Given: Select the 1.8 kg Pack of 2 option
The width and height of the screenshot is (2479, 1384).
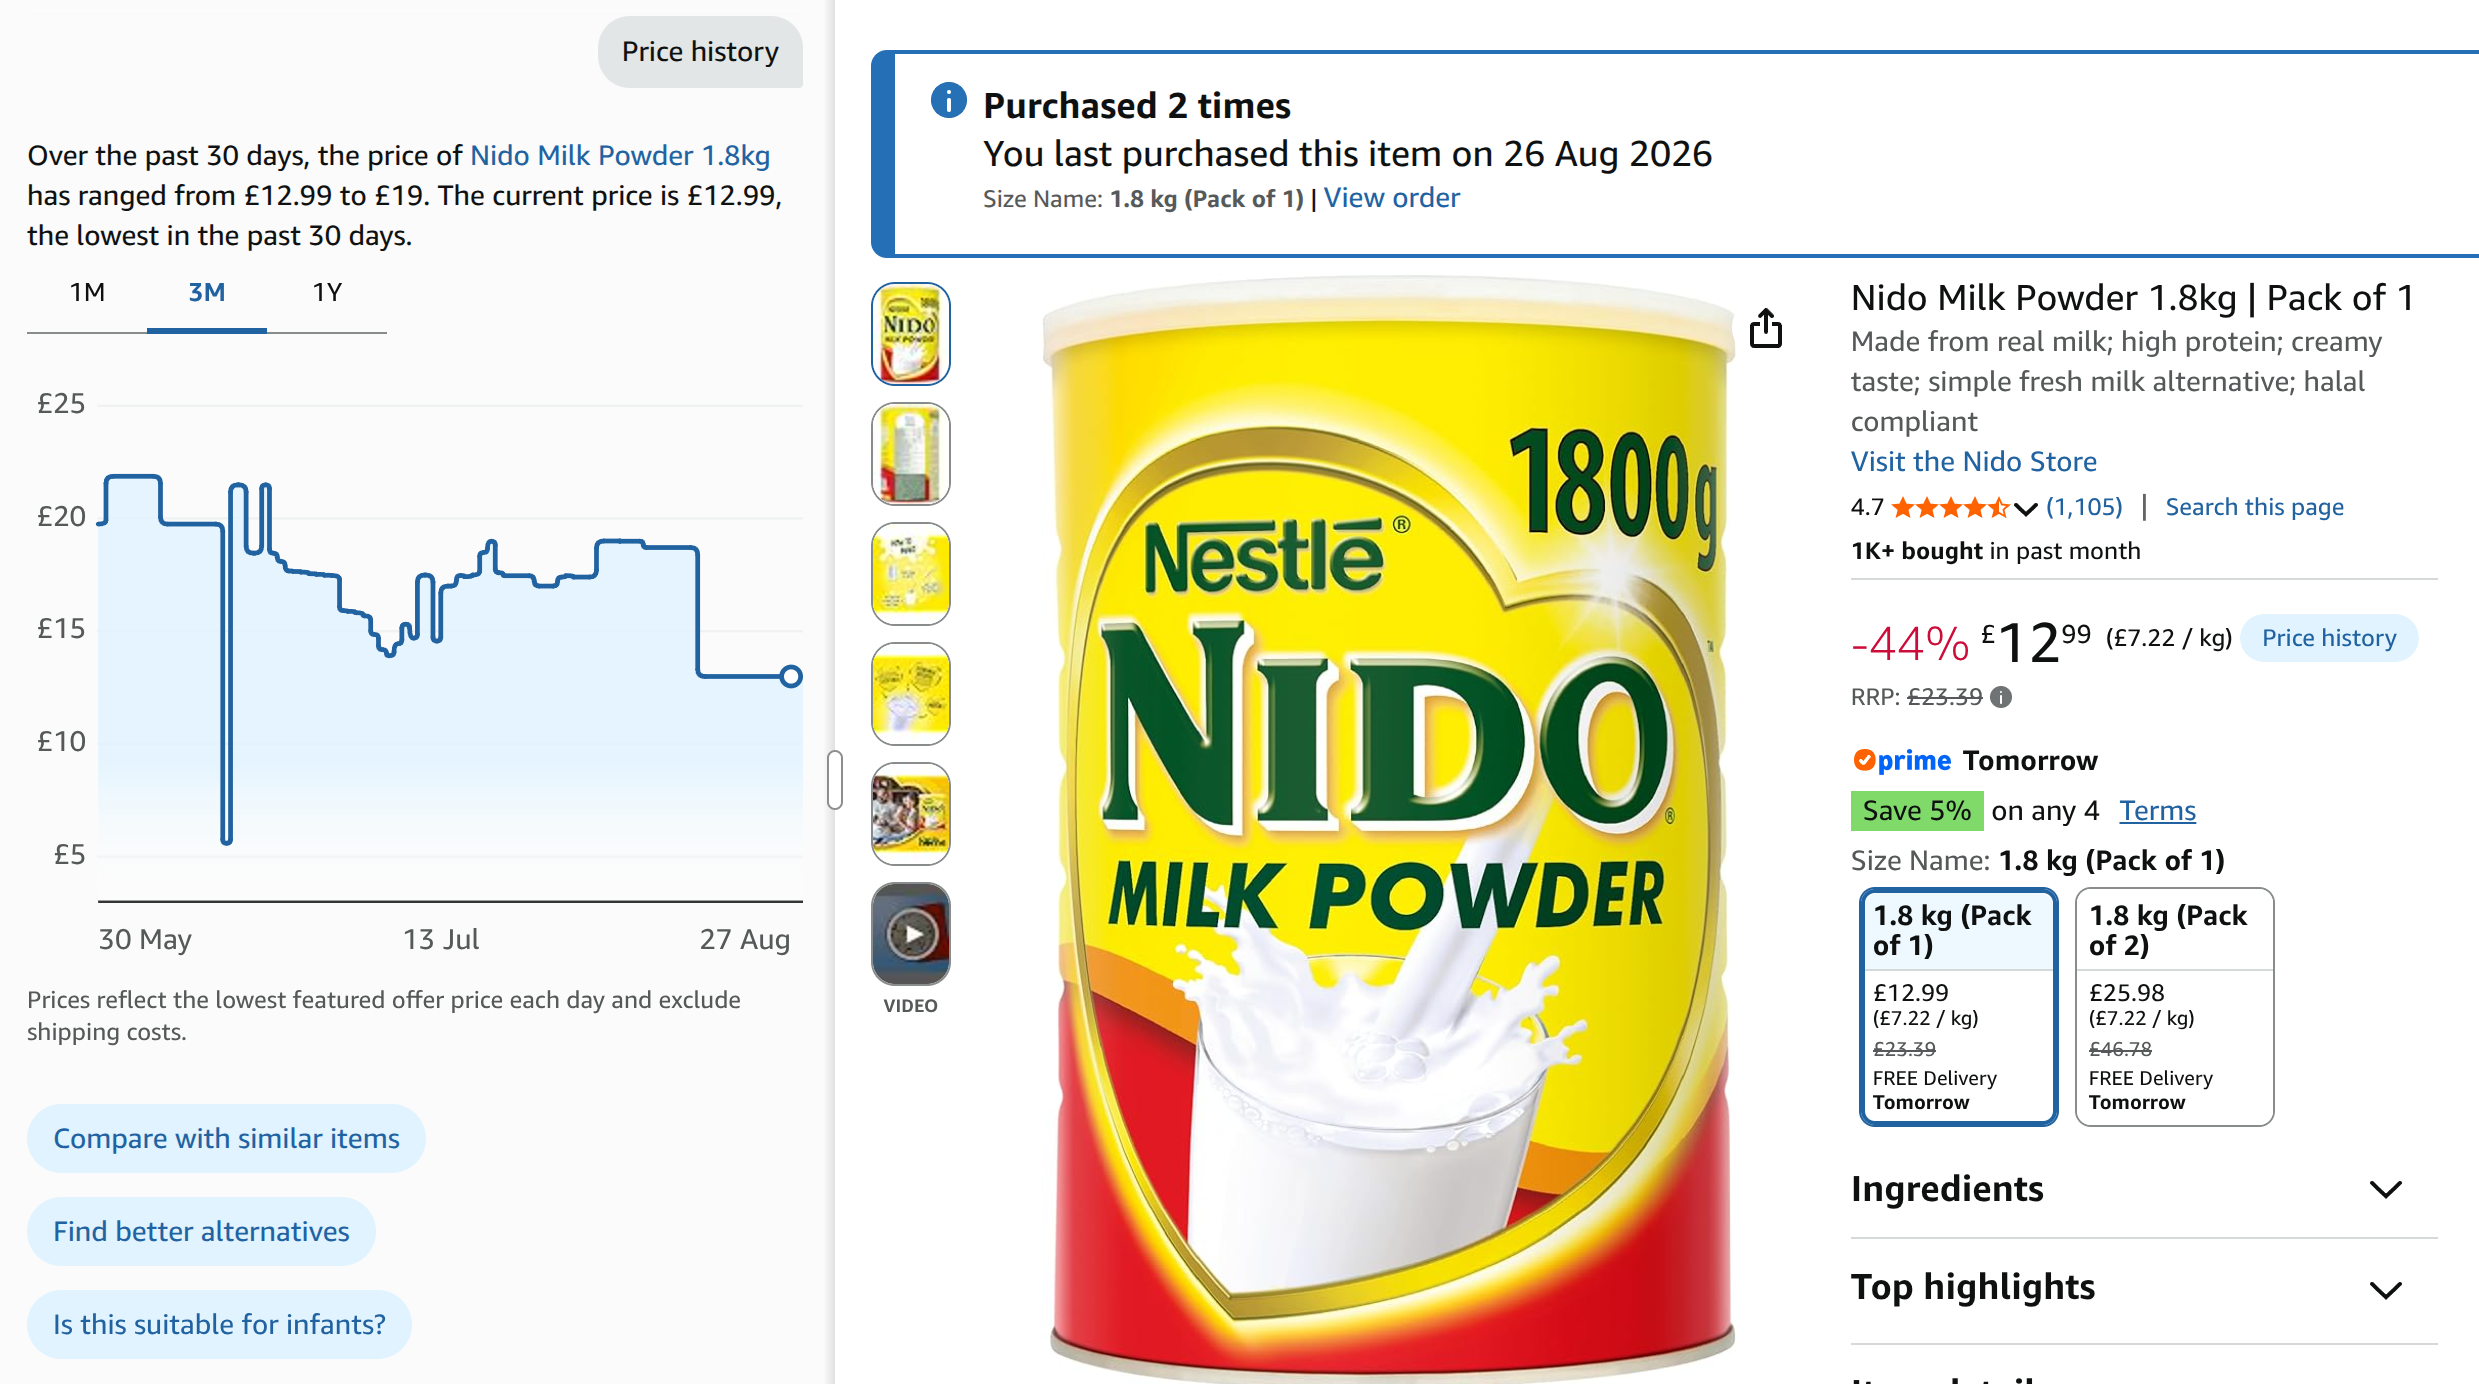Looking at the screenshot, I should coord(2174,1006).
